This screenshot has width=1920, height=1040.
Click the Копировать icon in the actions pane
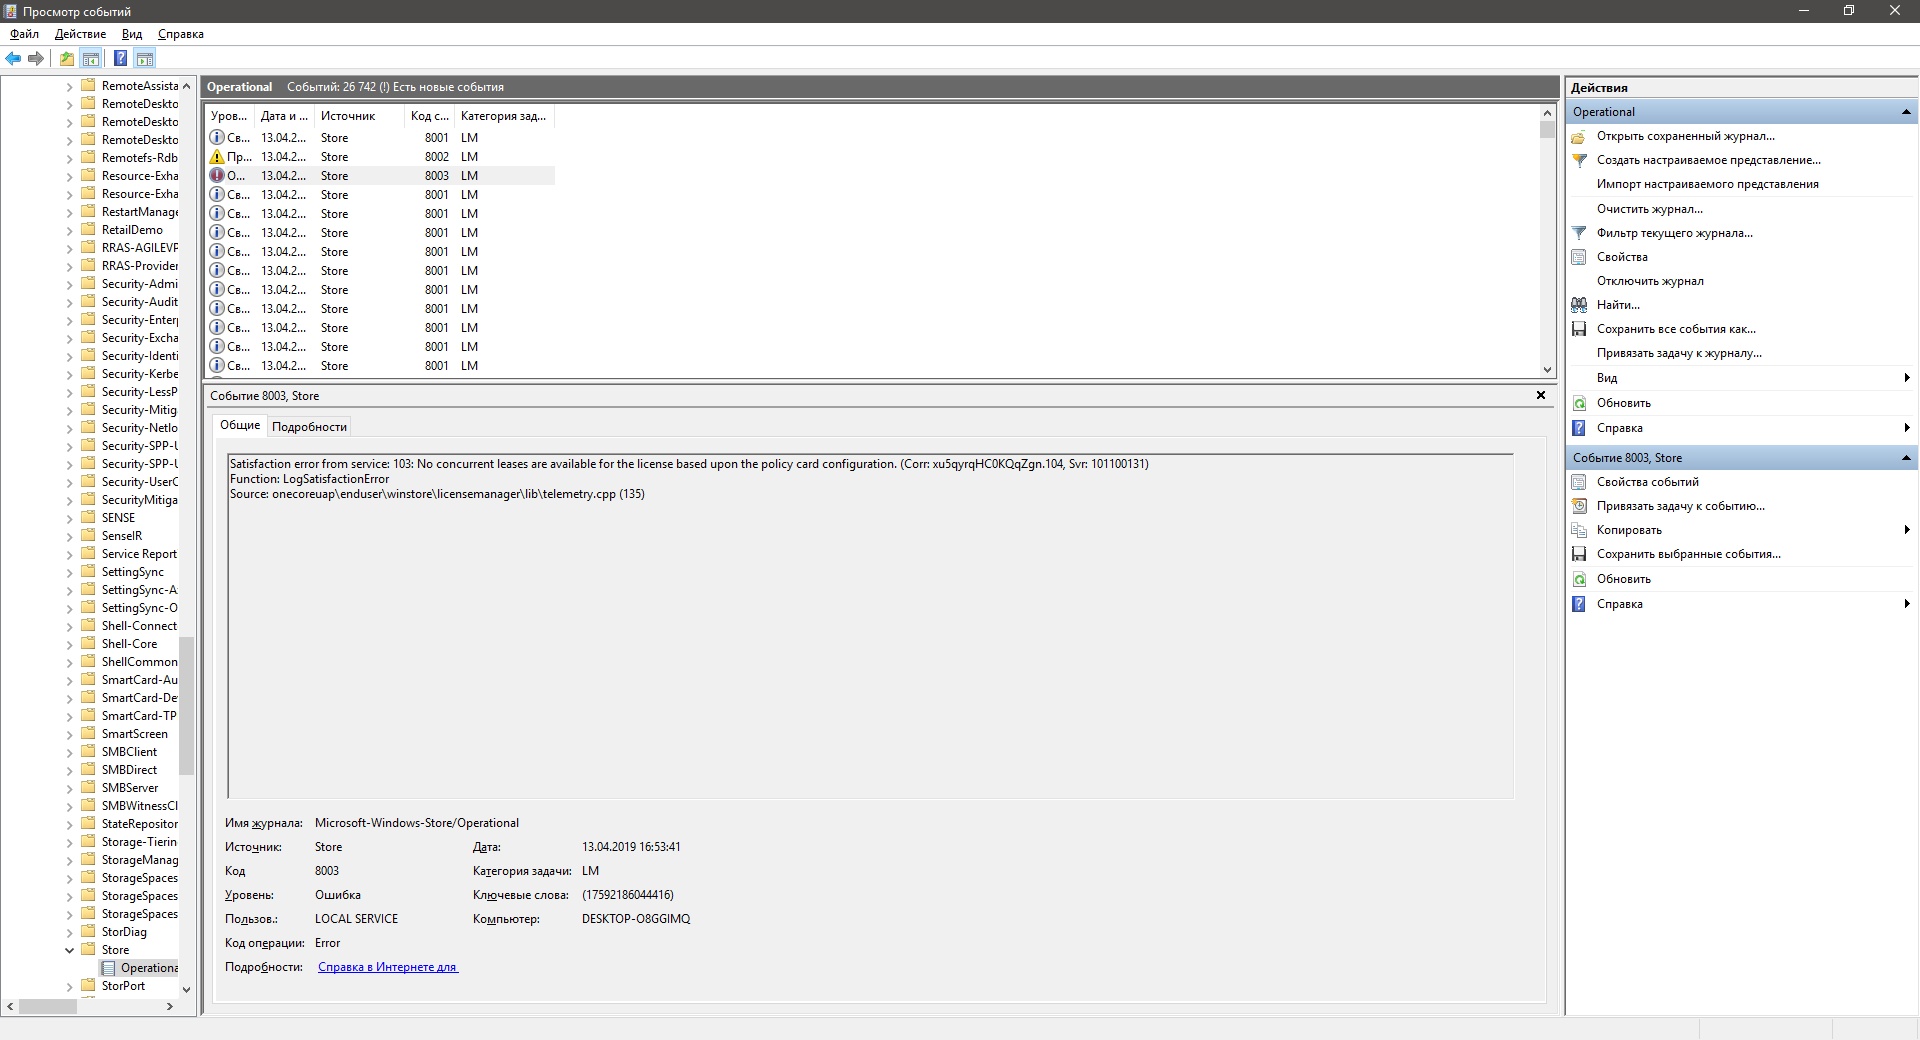tap(1579, 530)
